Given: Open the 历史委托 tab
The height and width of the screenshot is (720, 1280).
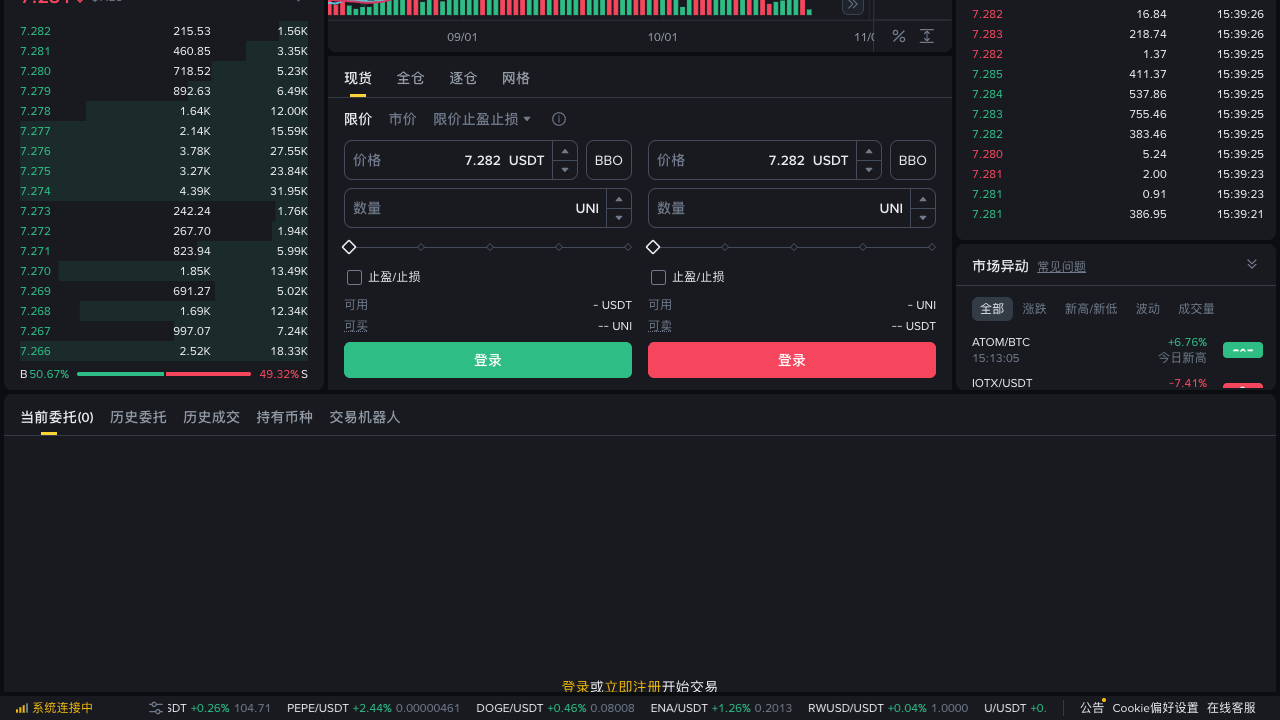Looking at the screenshot, I should pyautogui.click(x=138, y=417).
